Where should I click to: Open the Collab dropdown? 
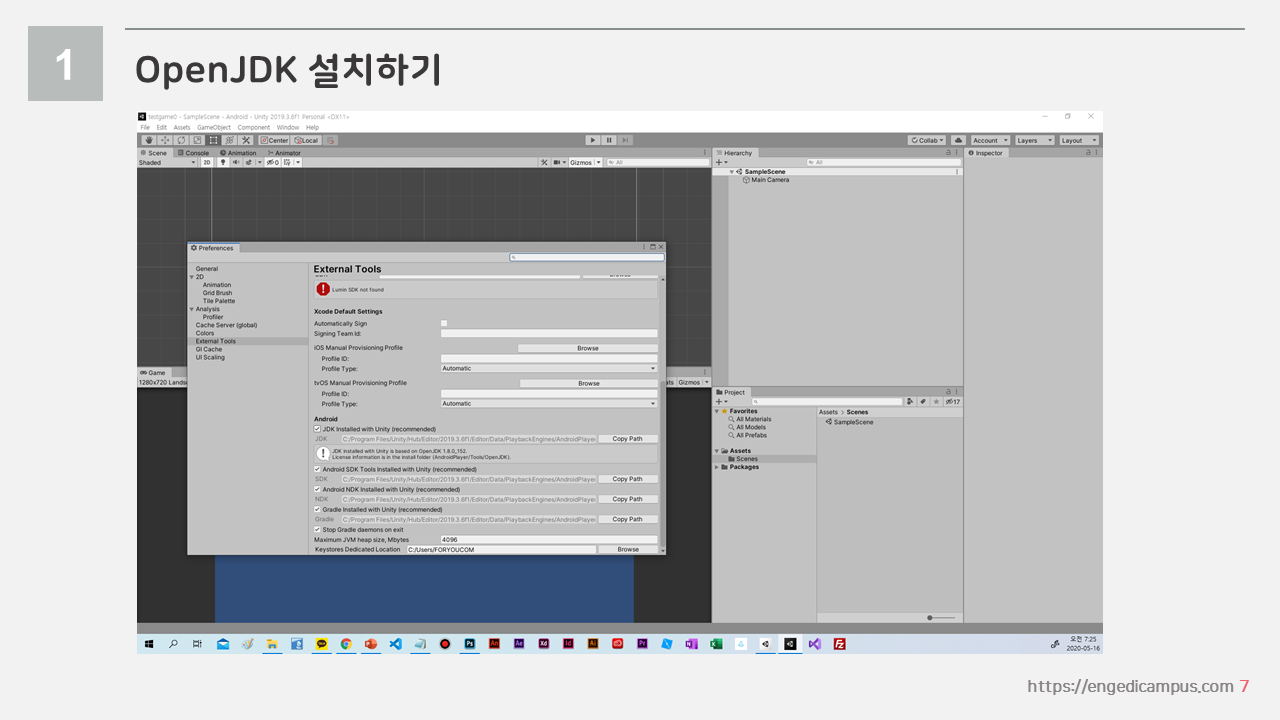tap(927, 140)
